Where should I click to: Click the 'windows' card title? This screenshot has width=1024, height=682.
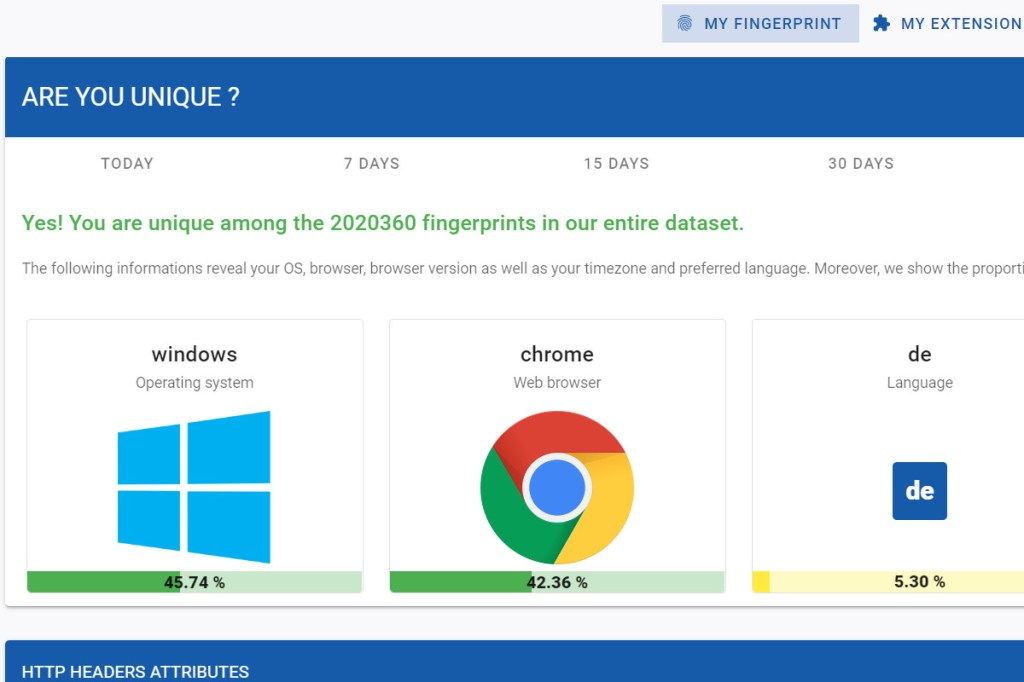[195, 354]
